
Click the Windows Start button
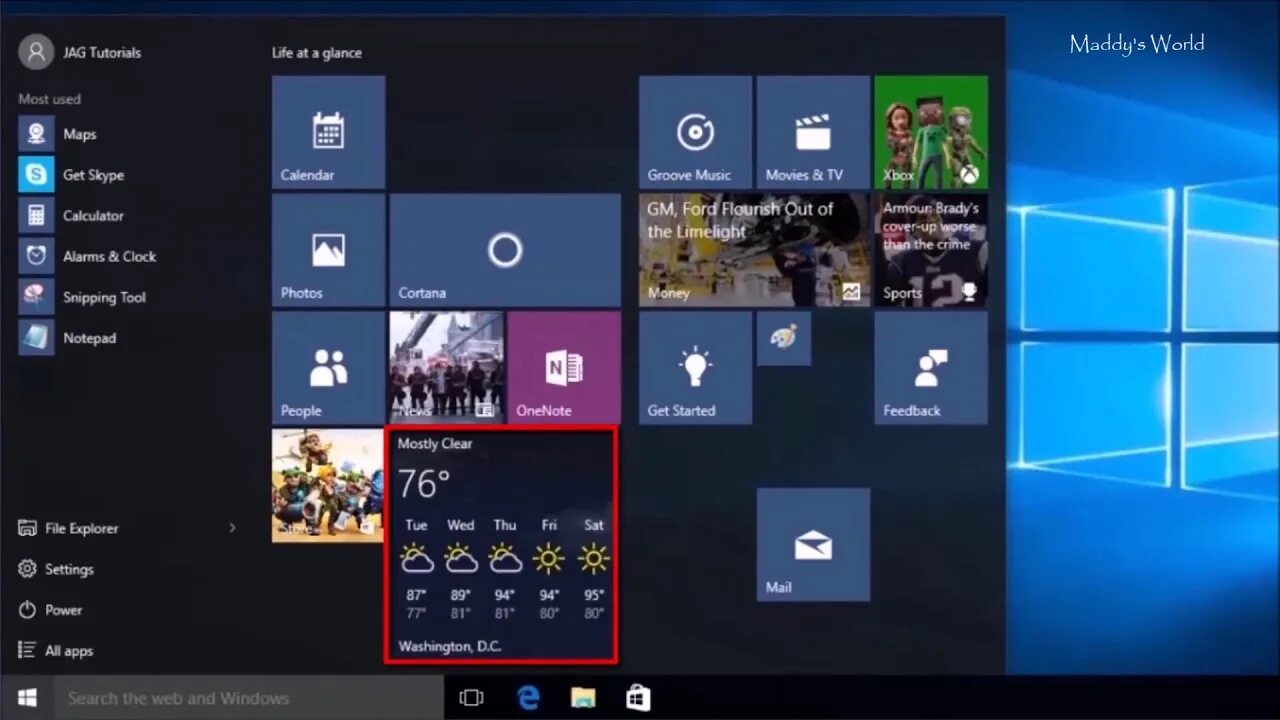point(27,698)
